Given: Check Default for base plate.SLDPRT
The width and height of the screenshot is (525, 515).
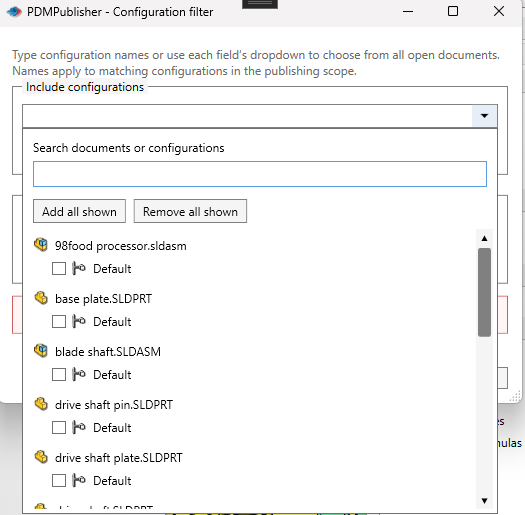Looking at the screenshot, I should click(x=59, y=321).
